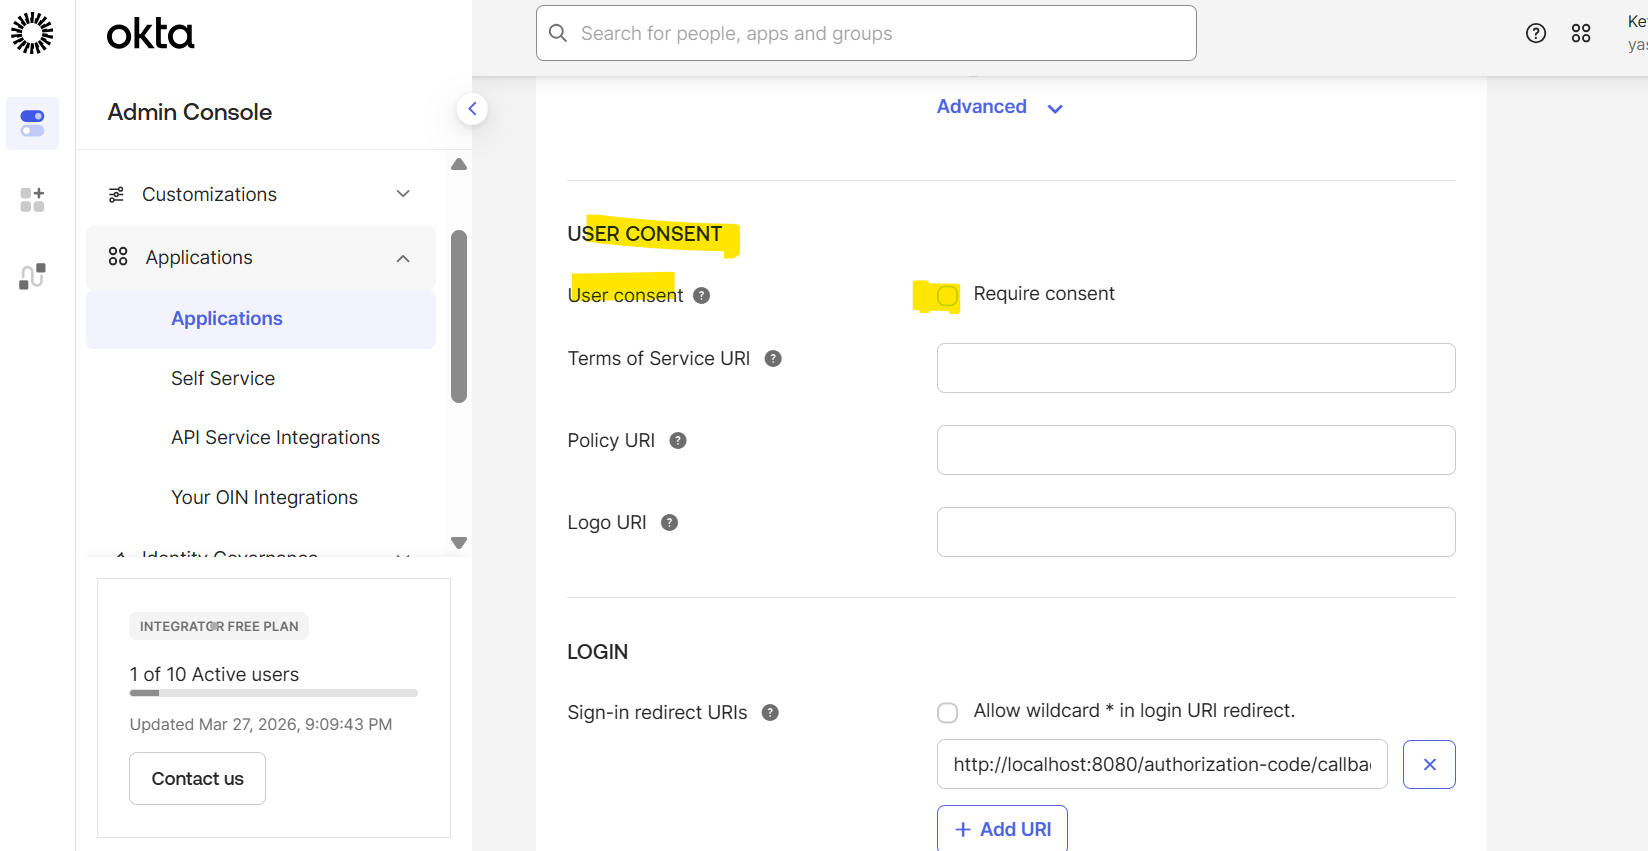The width and height of the screenshot is (1648, 851).
Task: Open Self Service in sidebar
Action: [x=223, y=378]
